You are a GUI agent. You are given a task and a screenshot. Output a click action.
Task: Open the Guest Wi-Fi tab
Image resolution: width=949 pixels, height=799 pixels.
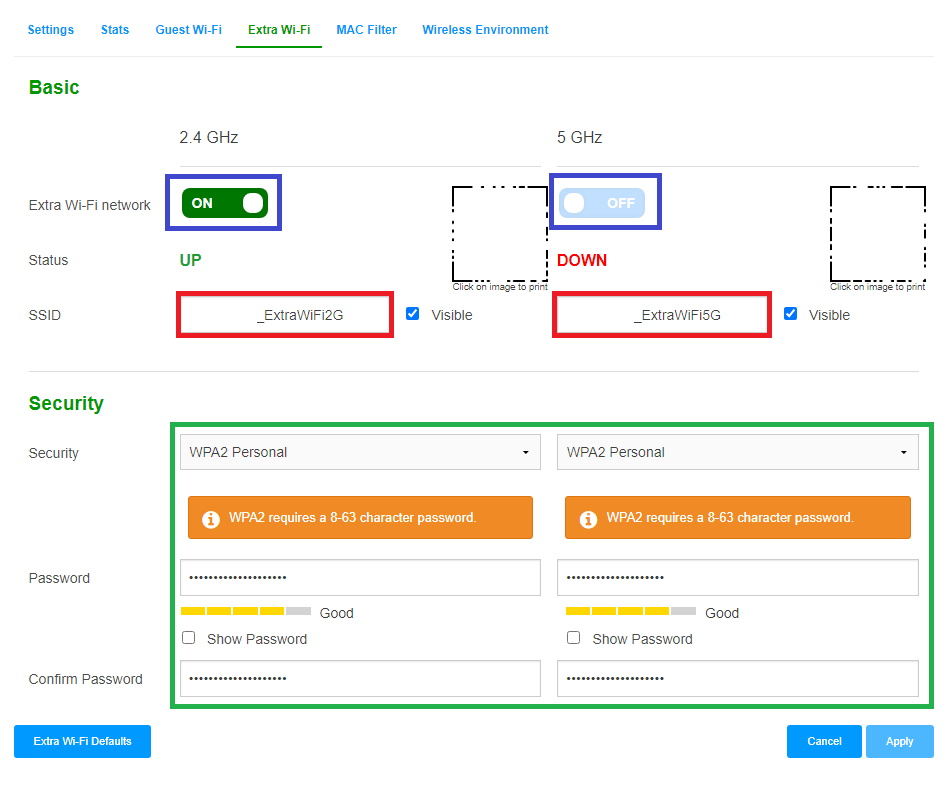(189, 30)
